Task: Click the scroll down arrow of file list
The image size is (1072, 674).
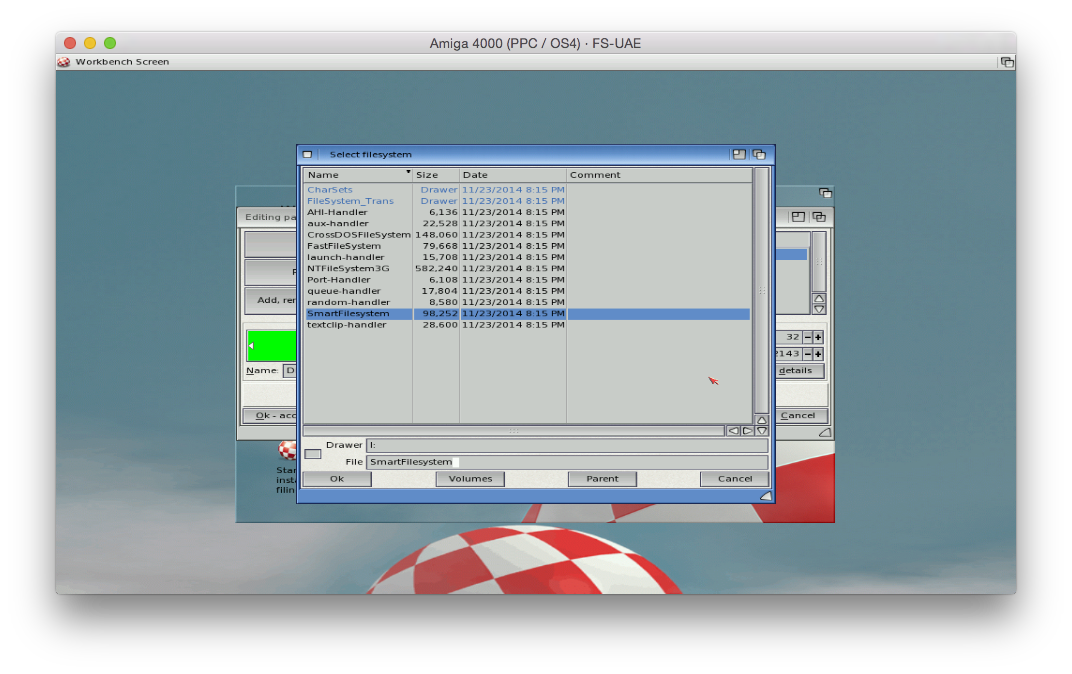Action: (x=762, y=431)
